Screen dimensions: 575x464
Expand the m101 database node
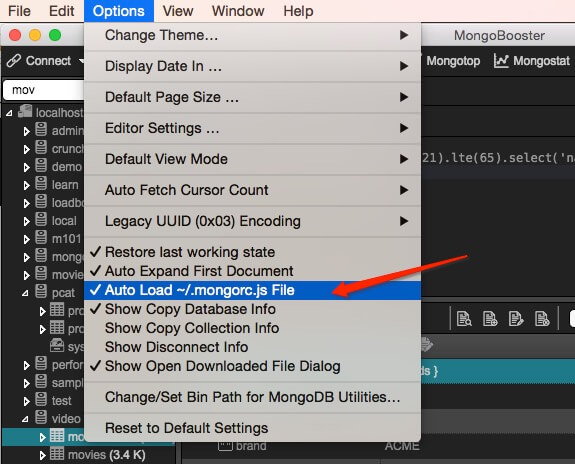26,239
